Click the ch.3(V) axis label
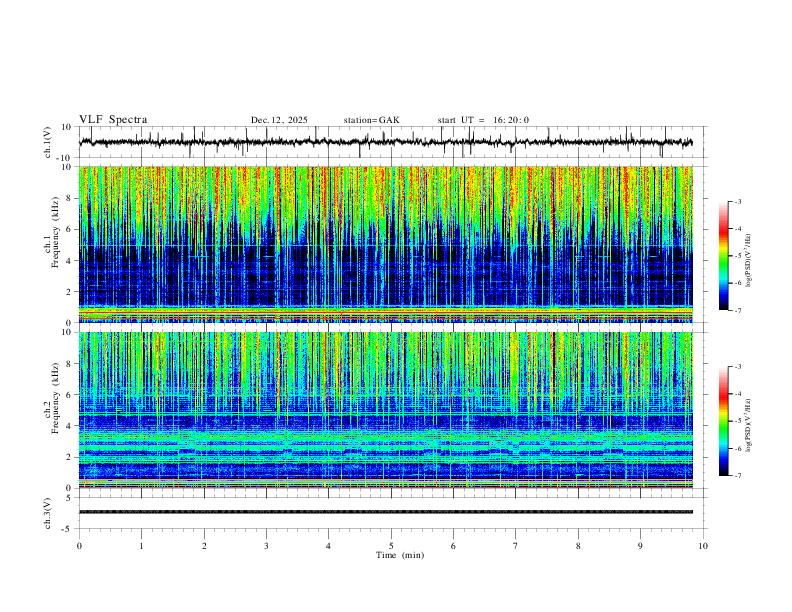Viewport: 792px width, 612px height. pos(48,514)
